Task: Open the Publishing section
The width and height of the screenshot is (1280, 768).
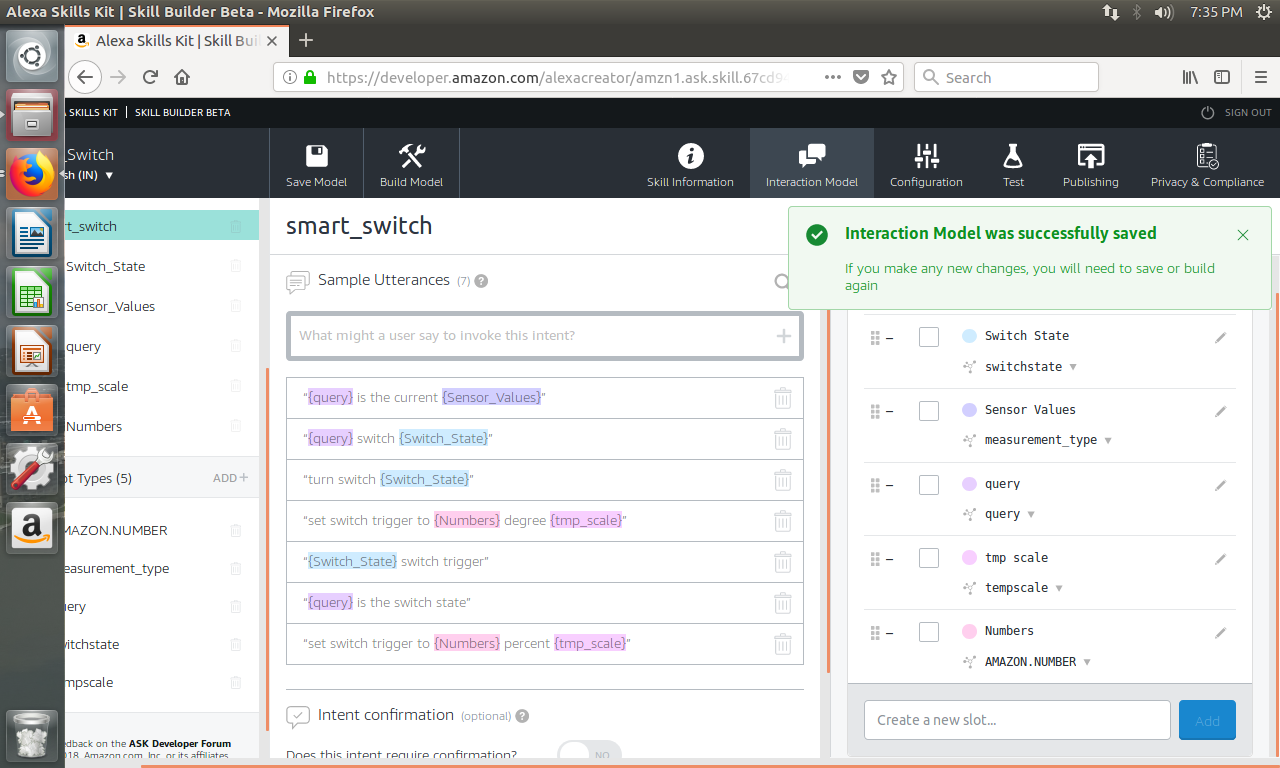Action: 1090,165
